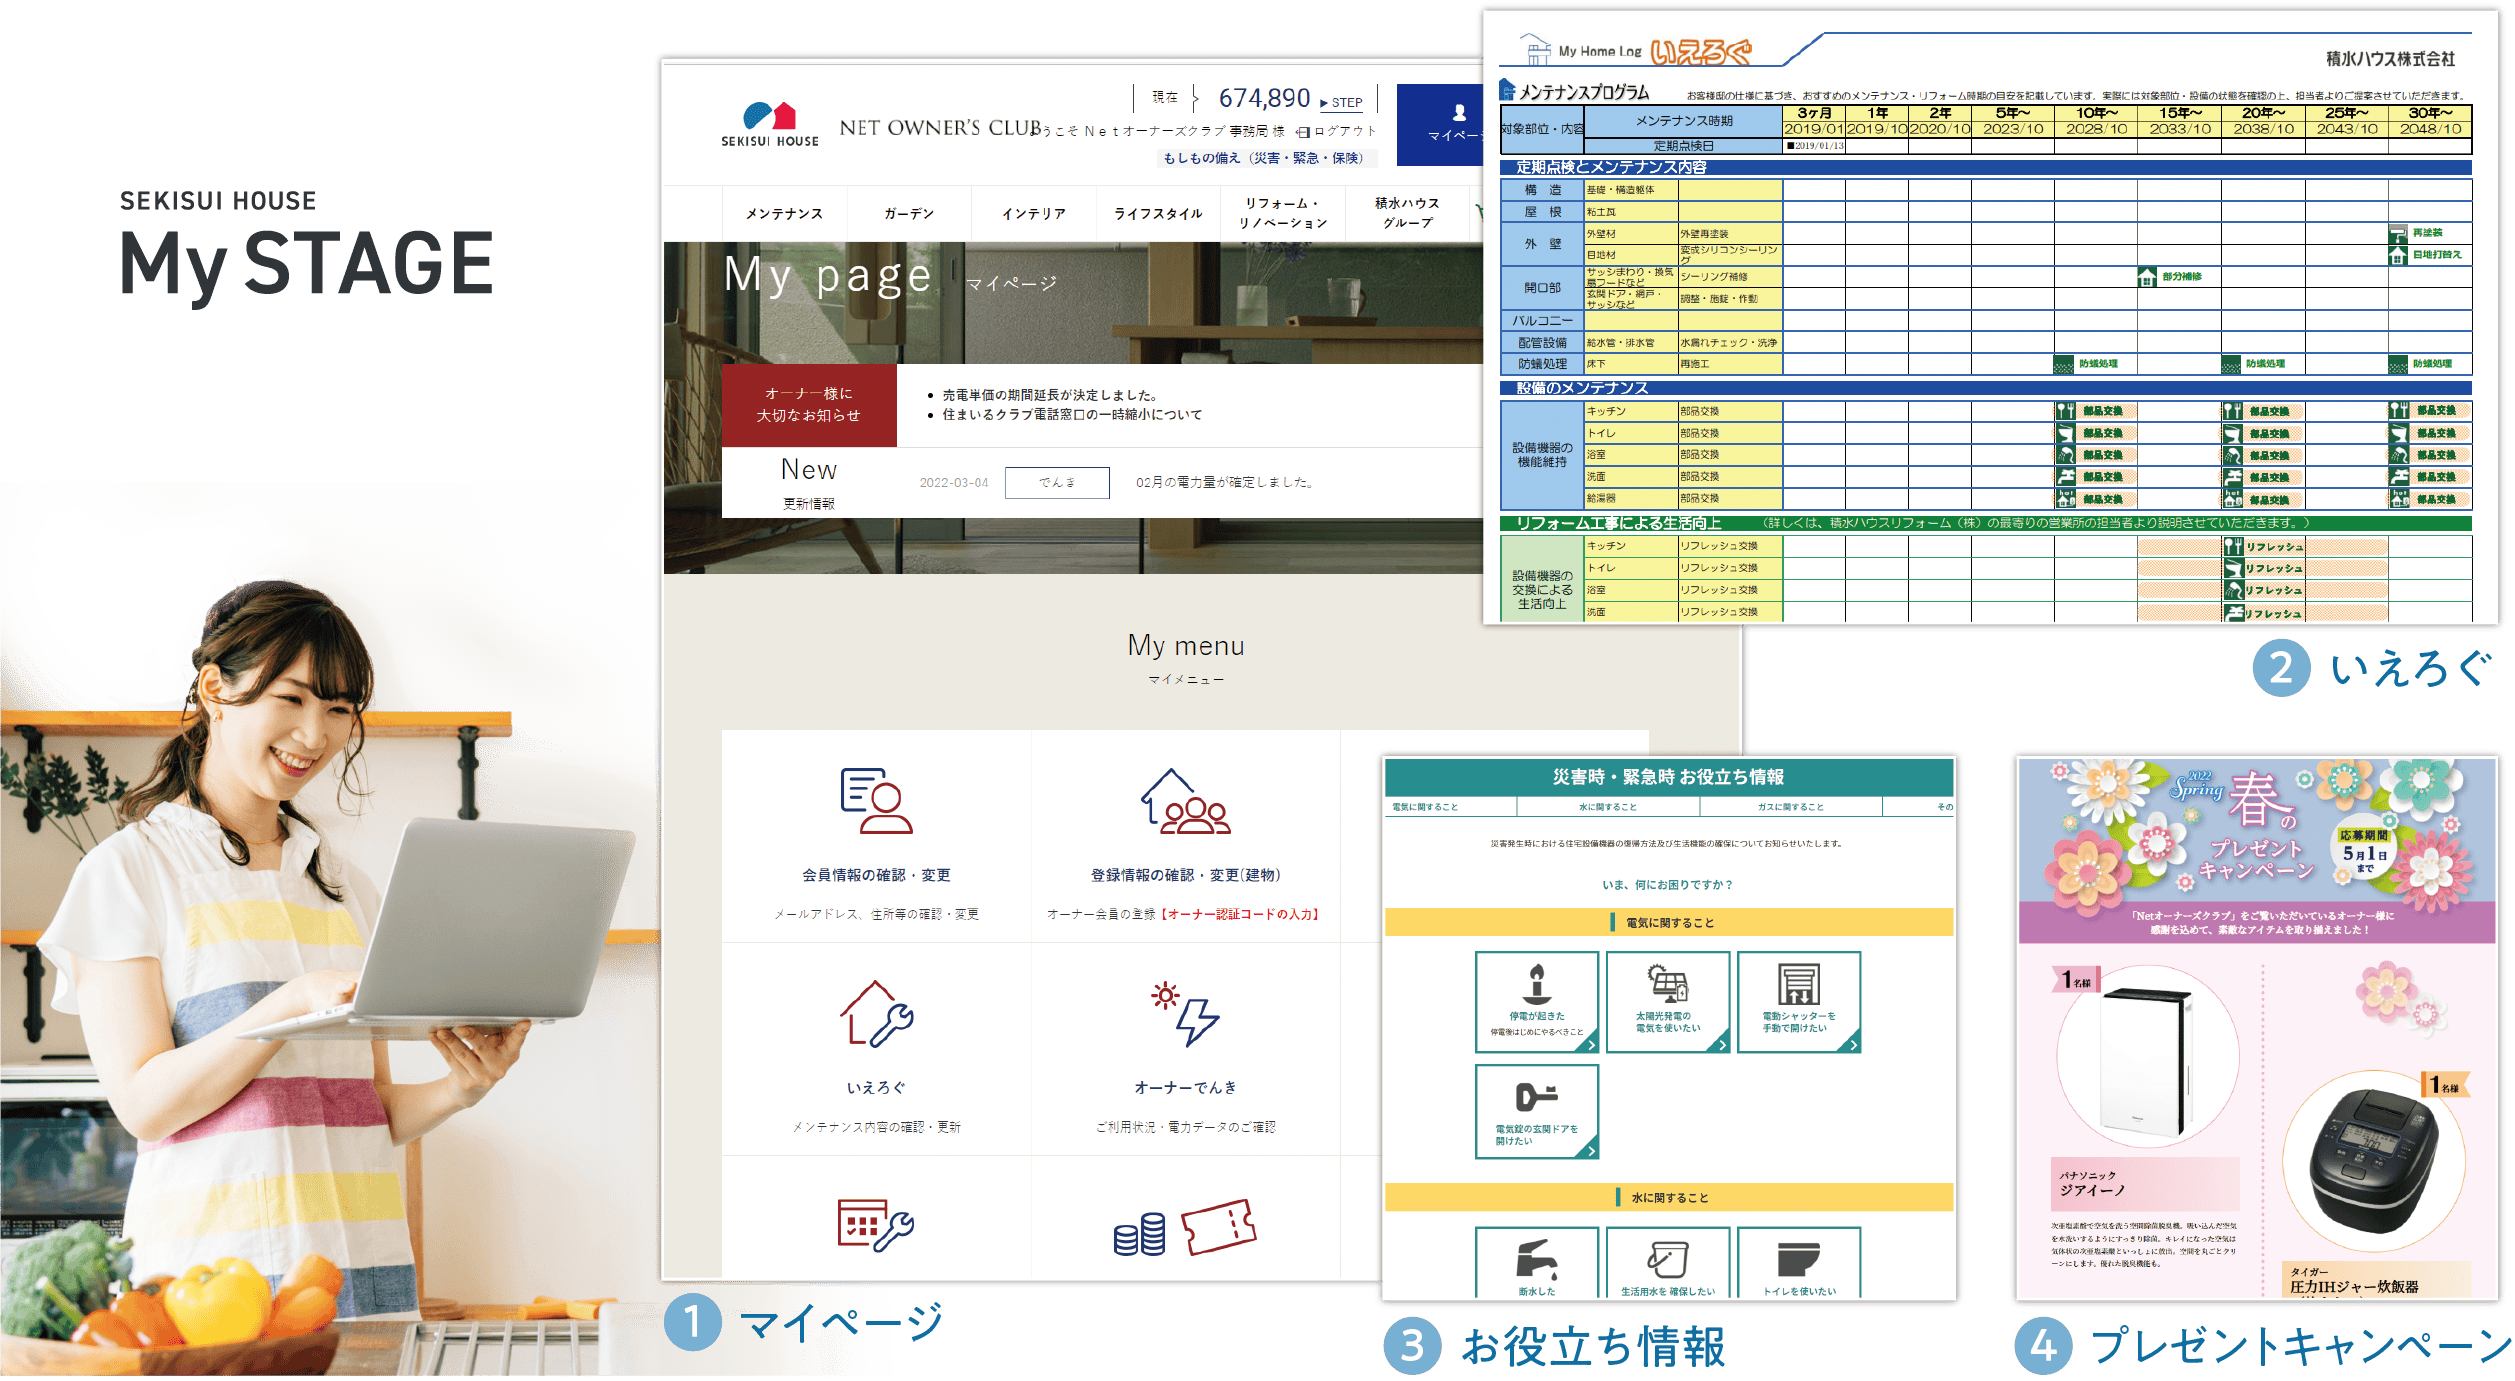Screen dimensions: 2515x1381
Task: Open もしもの備え (災害・緊急・保険) link
Action: click(x=1263, y=158)
